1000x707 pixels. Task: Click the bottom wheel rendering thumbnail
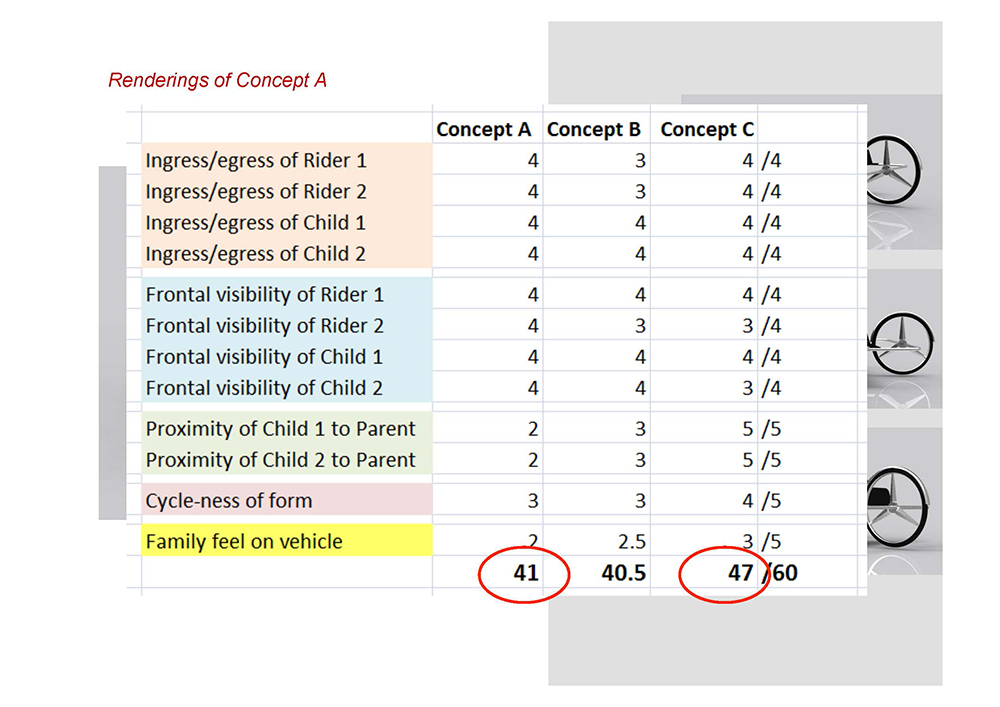click(904, 501)
